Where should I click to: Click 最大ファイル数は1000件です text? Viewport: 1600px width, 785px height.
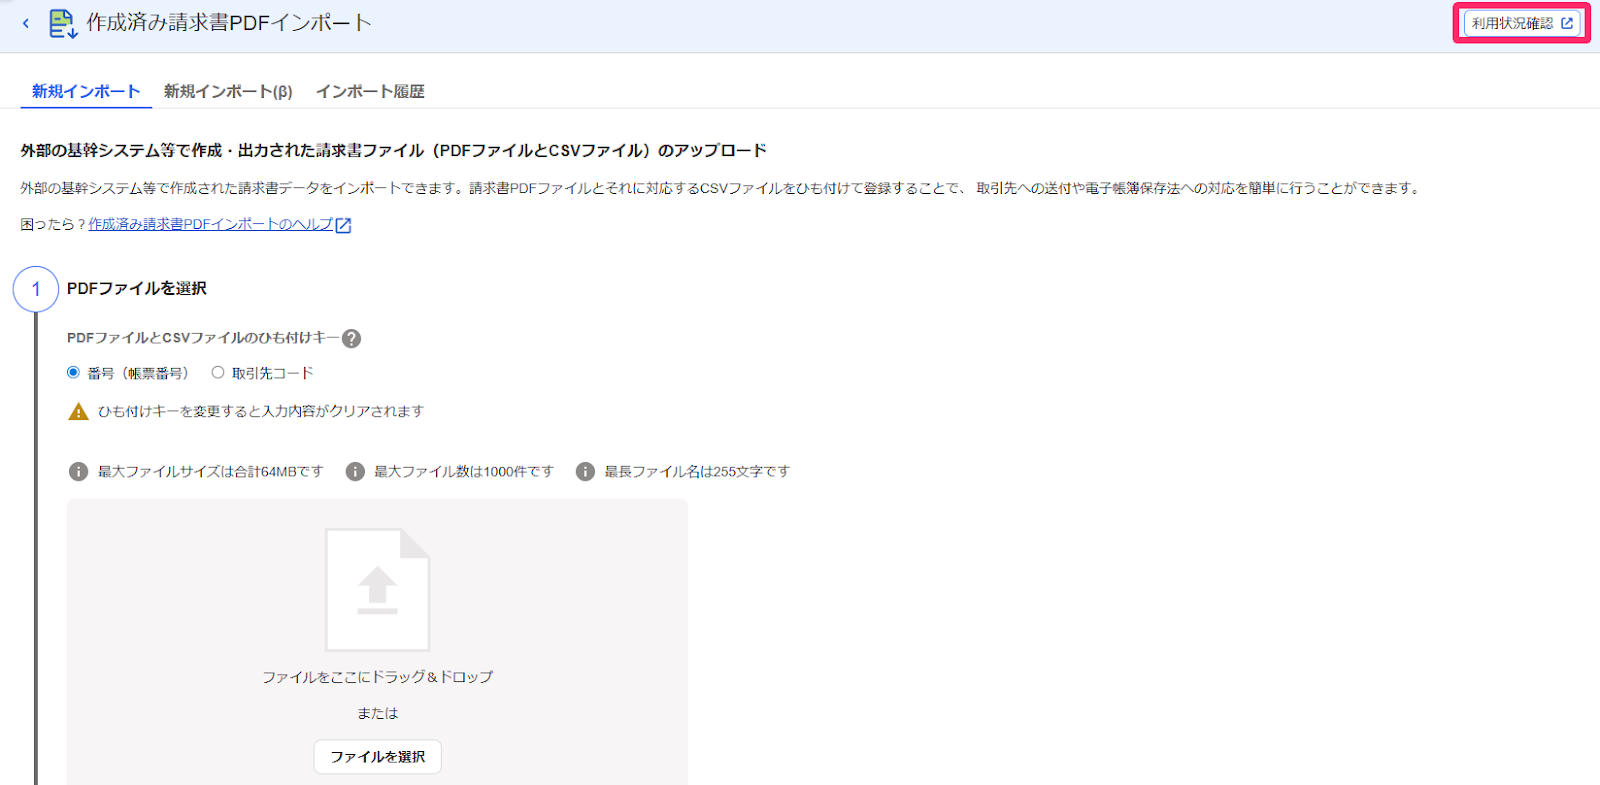click(464, 471)
